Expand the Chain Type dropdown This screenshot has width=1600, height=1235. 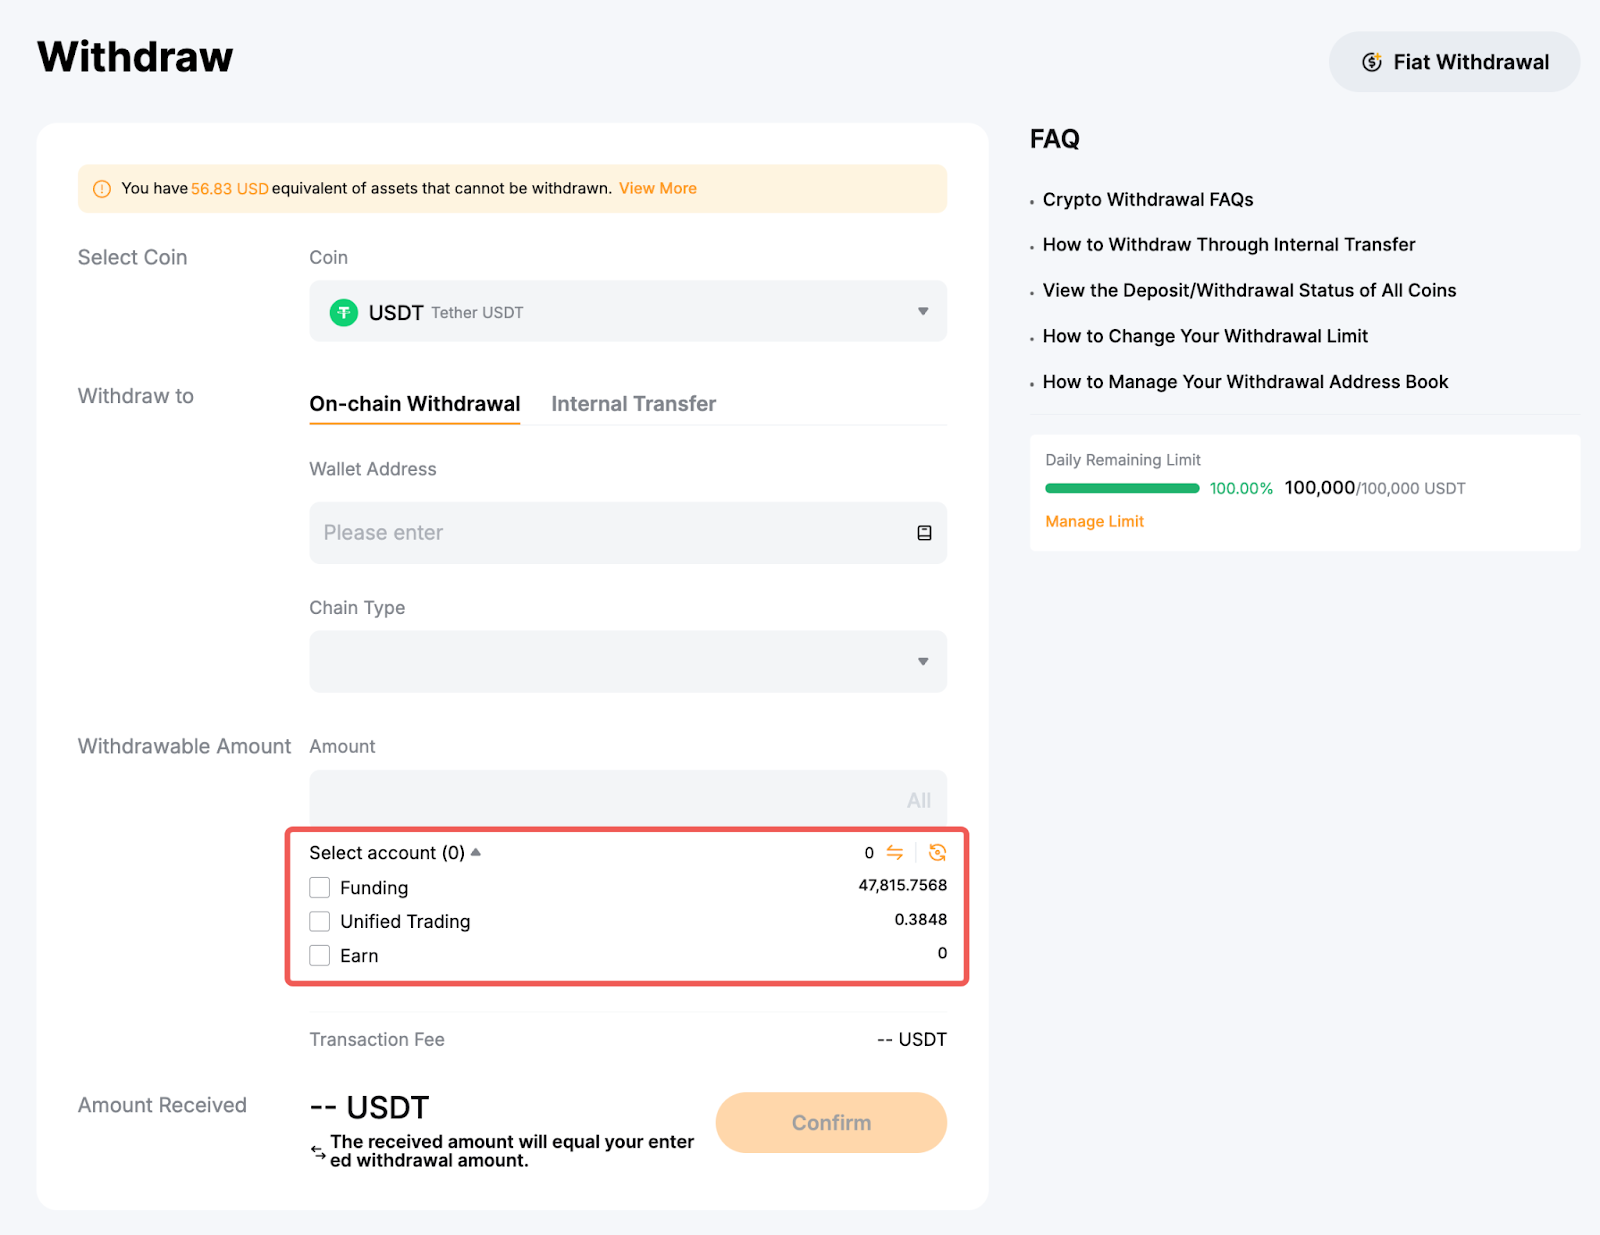coord(627,661)
